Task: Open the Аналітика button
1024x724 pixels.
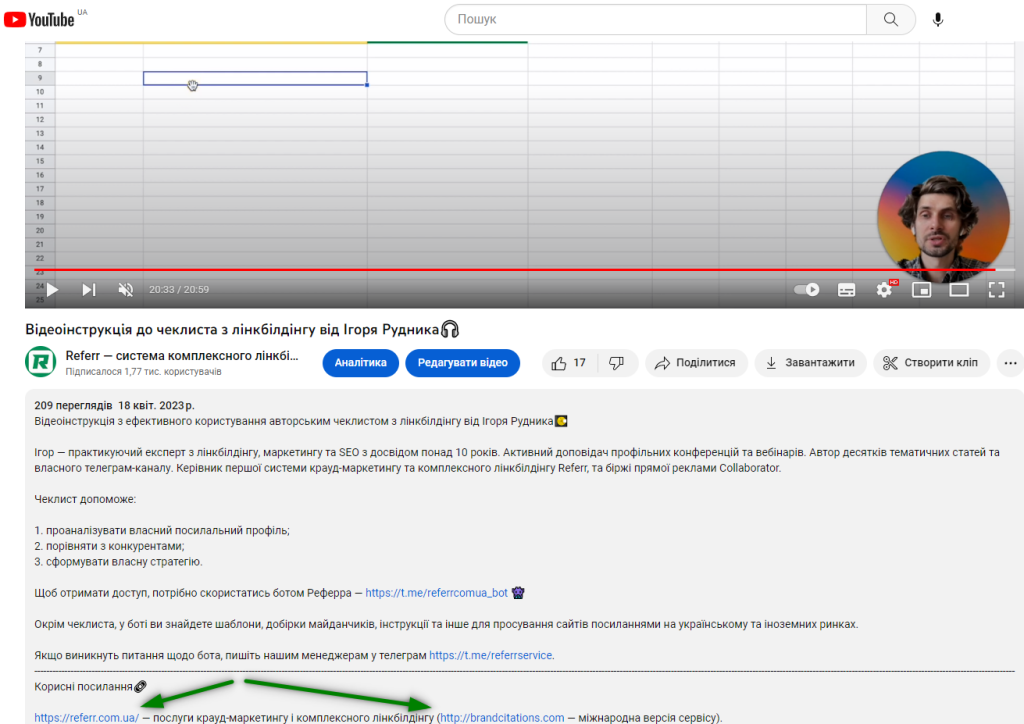Action: pos(361,363)
